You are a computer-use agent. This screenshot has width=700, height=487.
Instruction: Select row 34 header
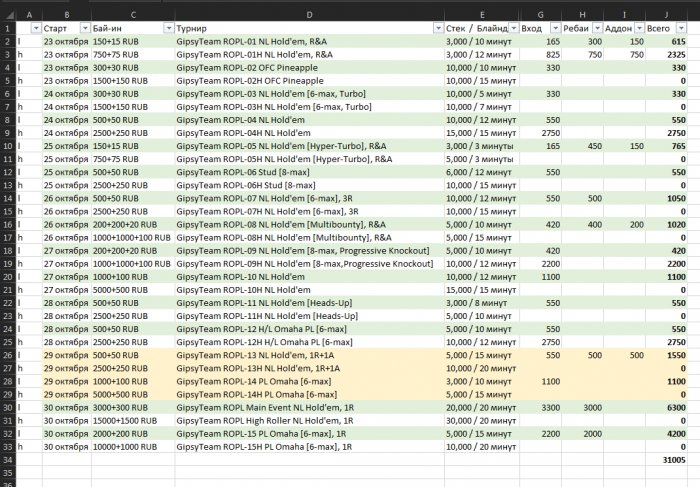(x=7, y=459)
